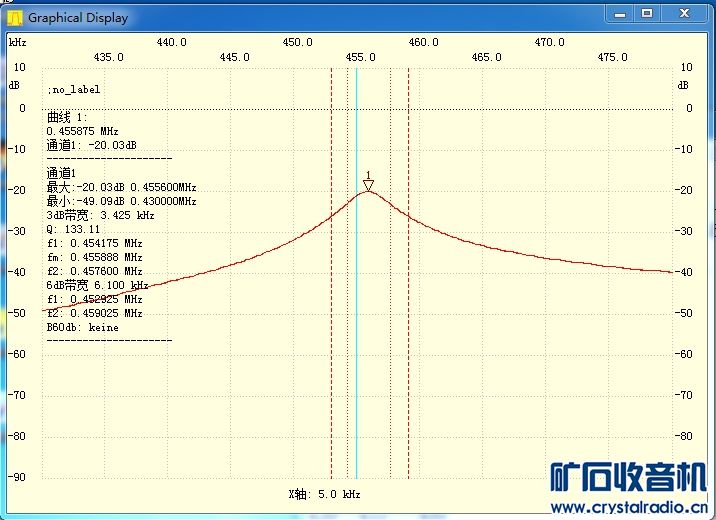Image resolution: width=716 pixels, height=520 pixels.
Task: Click the Graphical Display window icon
Action: pos(15,18)
